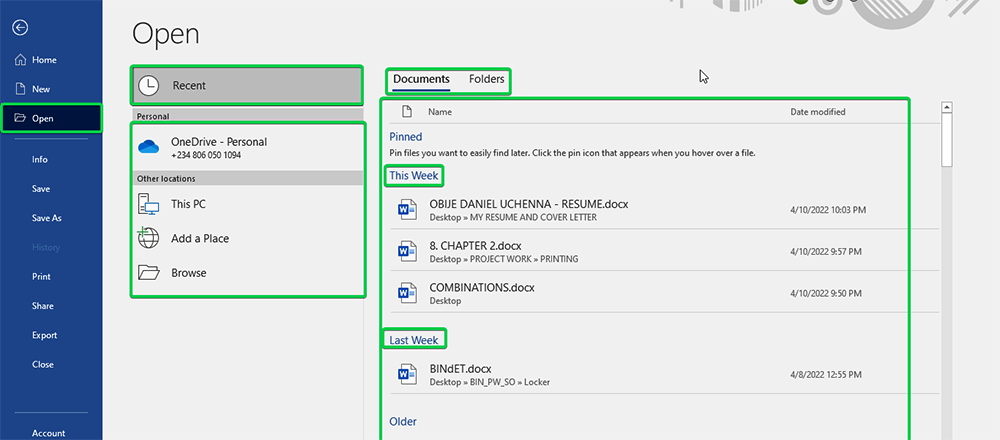Click the back arrow icon

20,27
